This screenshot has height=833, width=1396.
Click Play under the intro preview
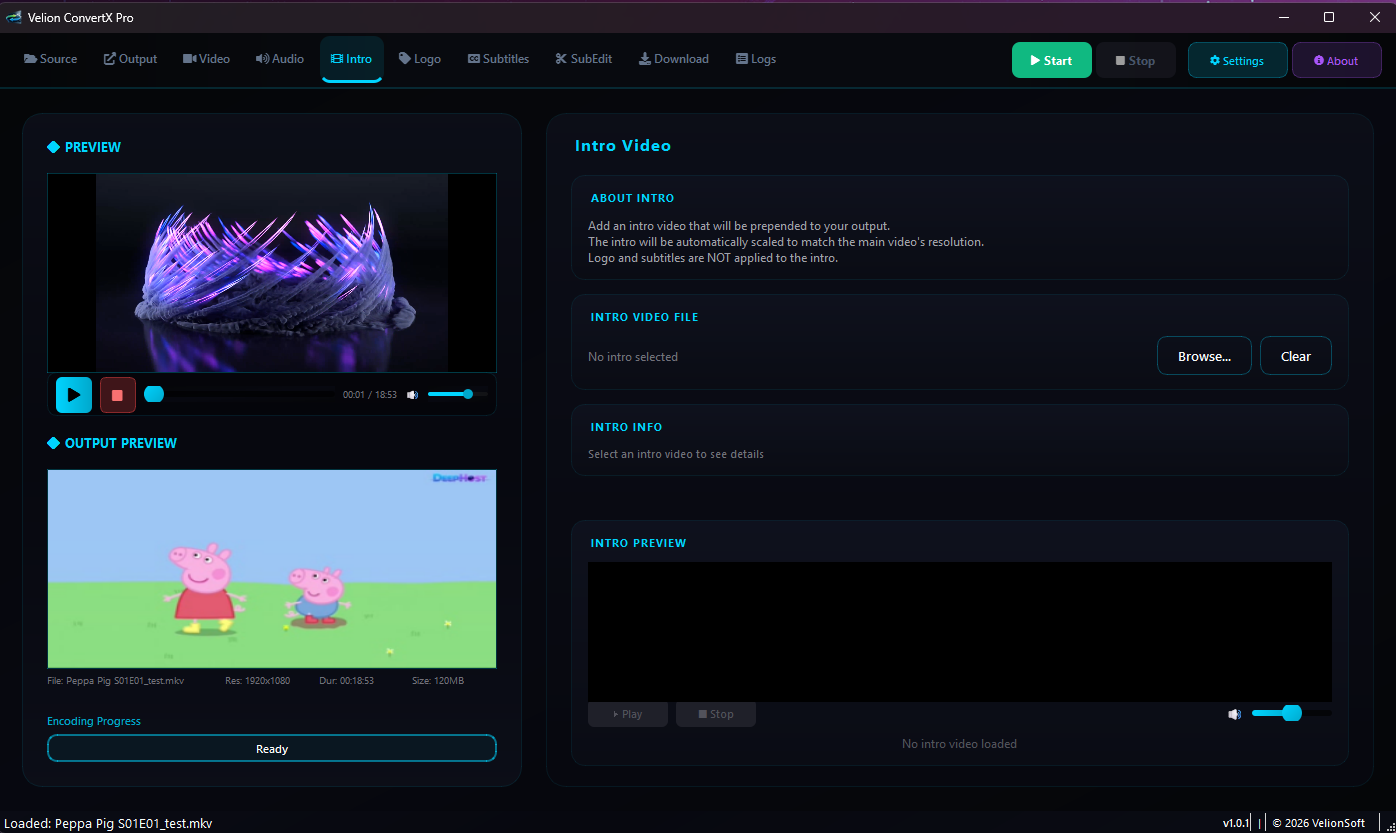pyautogui.click(x=628, y=714)
